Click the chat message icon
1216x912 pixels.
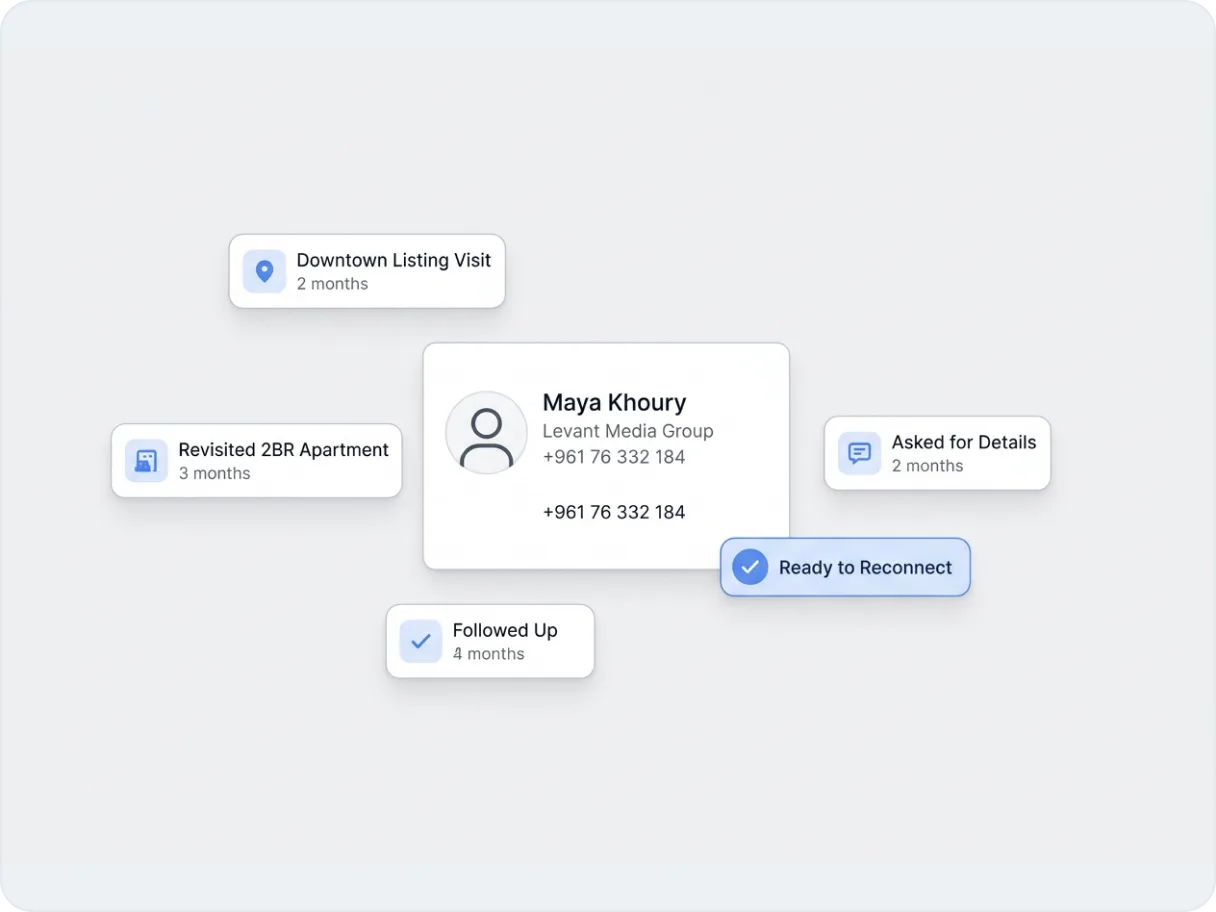[859, 453]
